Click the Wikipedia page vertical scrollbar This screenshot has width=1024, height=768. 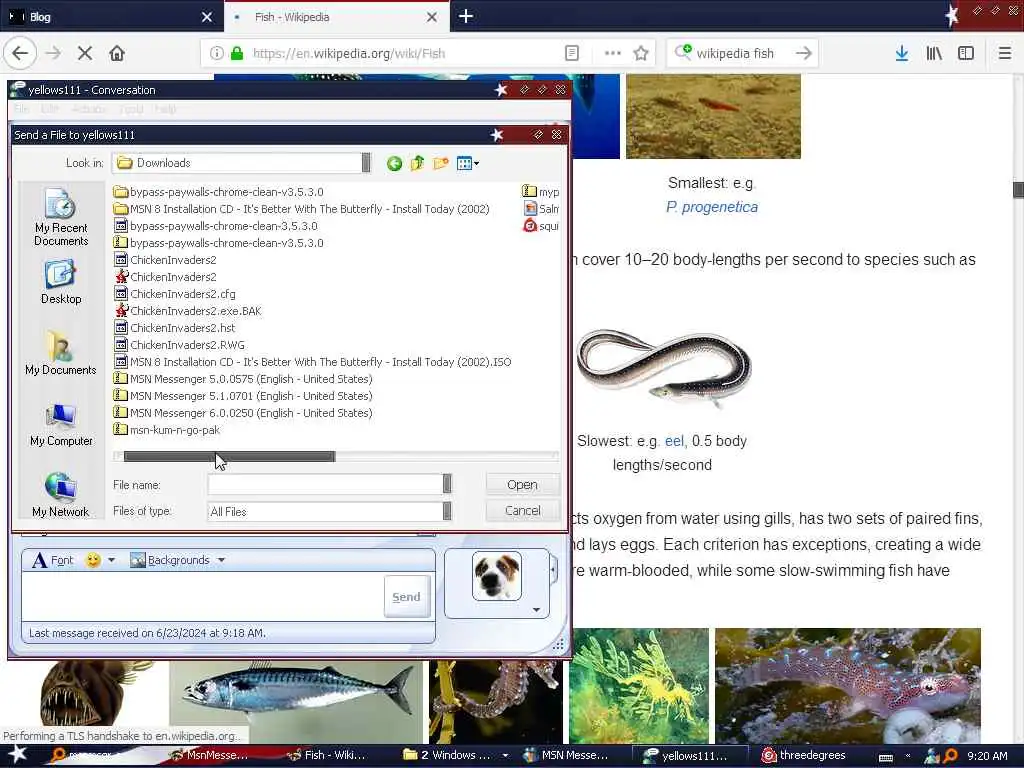(1018, 189)
